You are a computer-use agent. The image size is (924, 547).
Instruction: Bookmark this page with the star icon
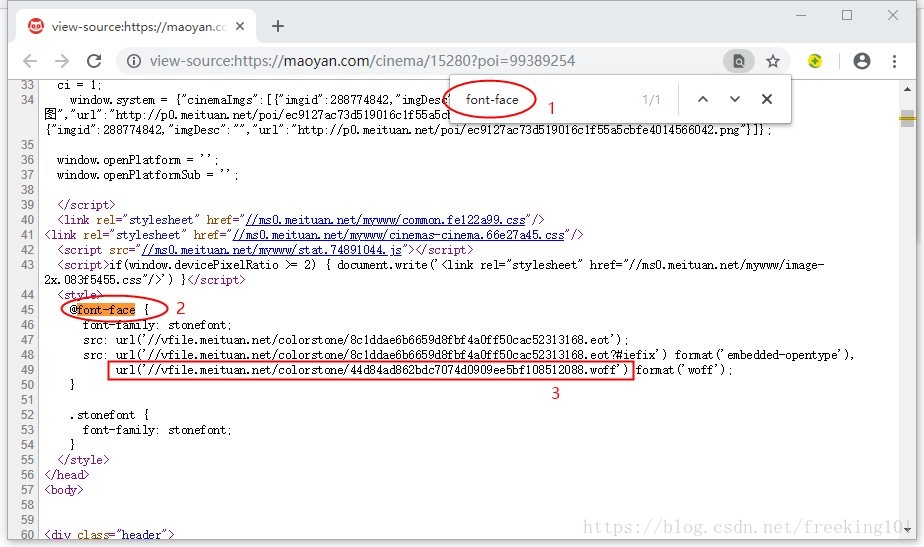(773, 61)
